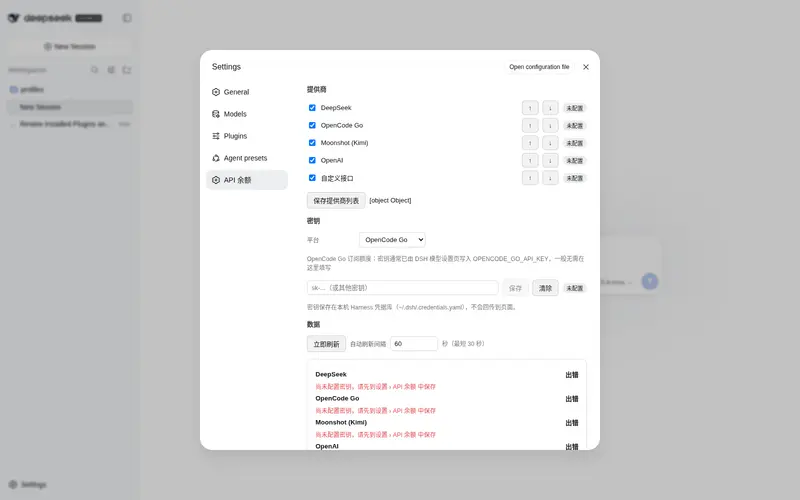
Task: Open the 平台 platform dropdown
Action: (x=392, y=240)
